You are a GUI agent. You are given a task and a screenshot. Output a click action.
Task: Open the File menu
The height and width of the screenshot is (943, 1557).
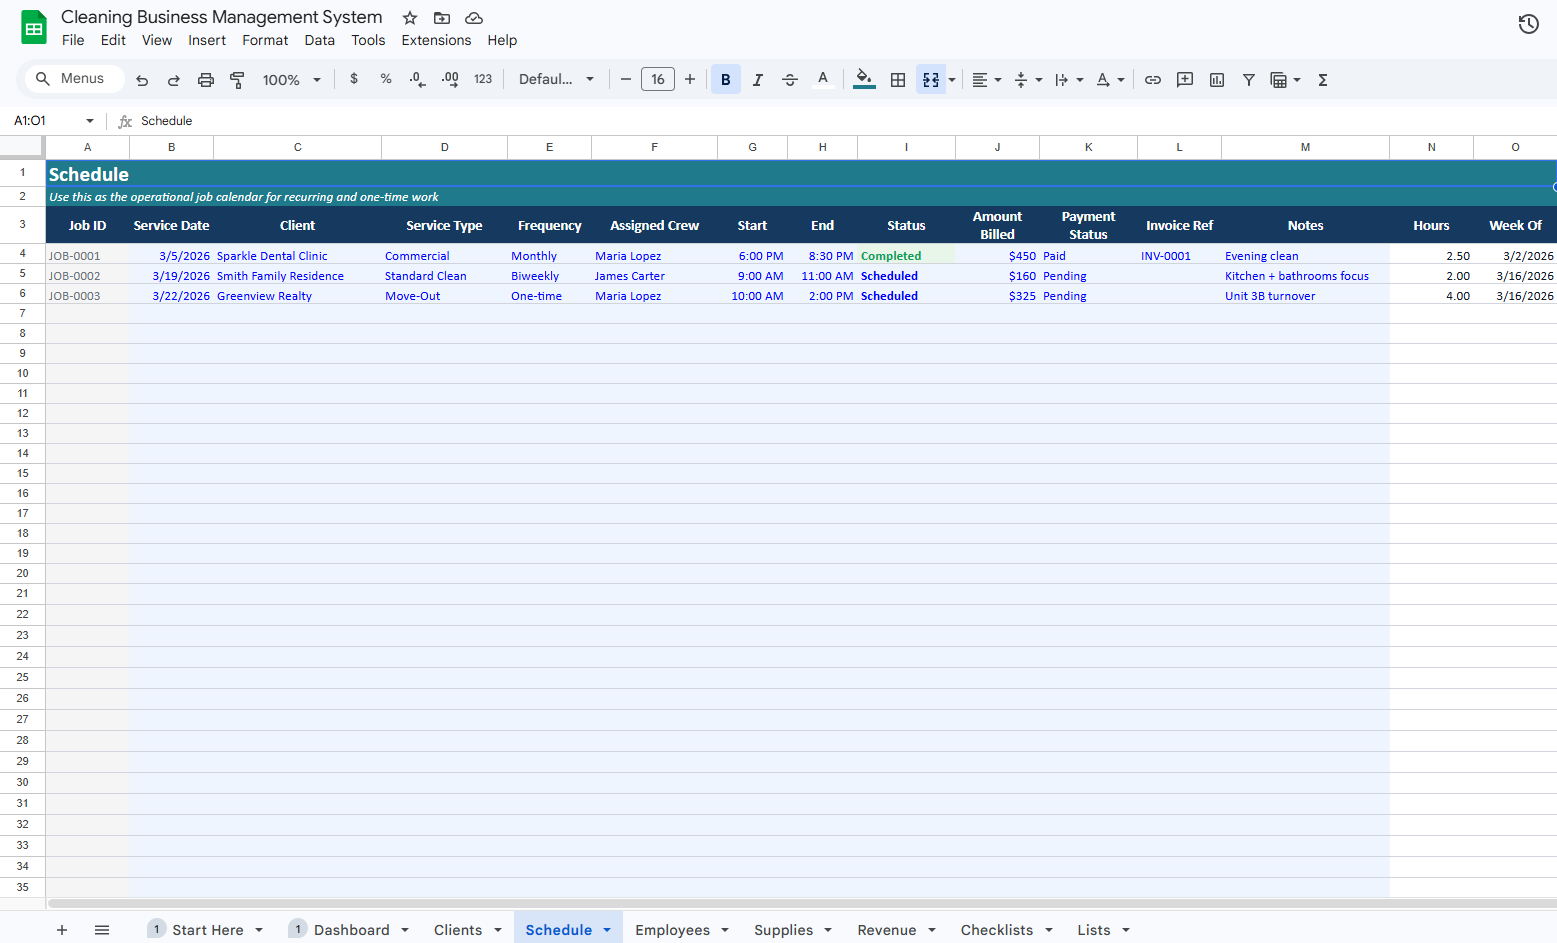point(73,41)
